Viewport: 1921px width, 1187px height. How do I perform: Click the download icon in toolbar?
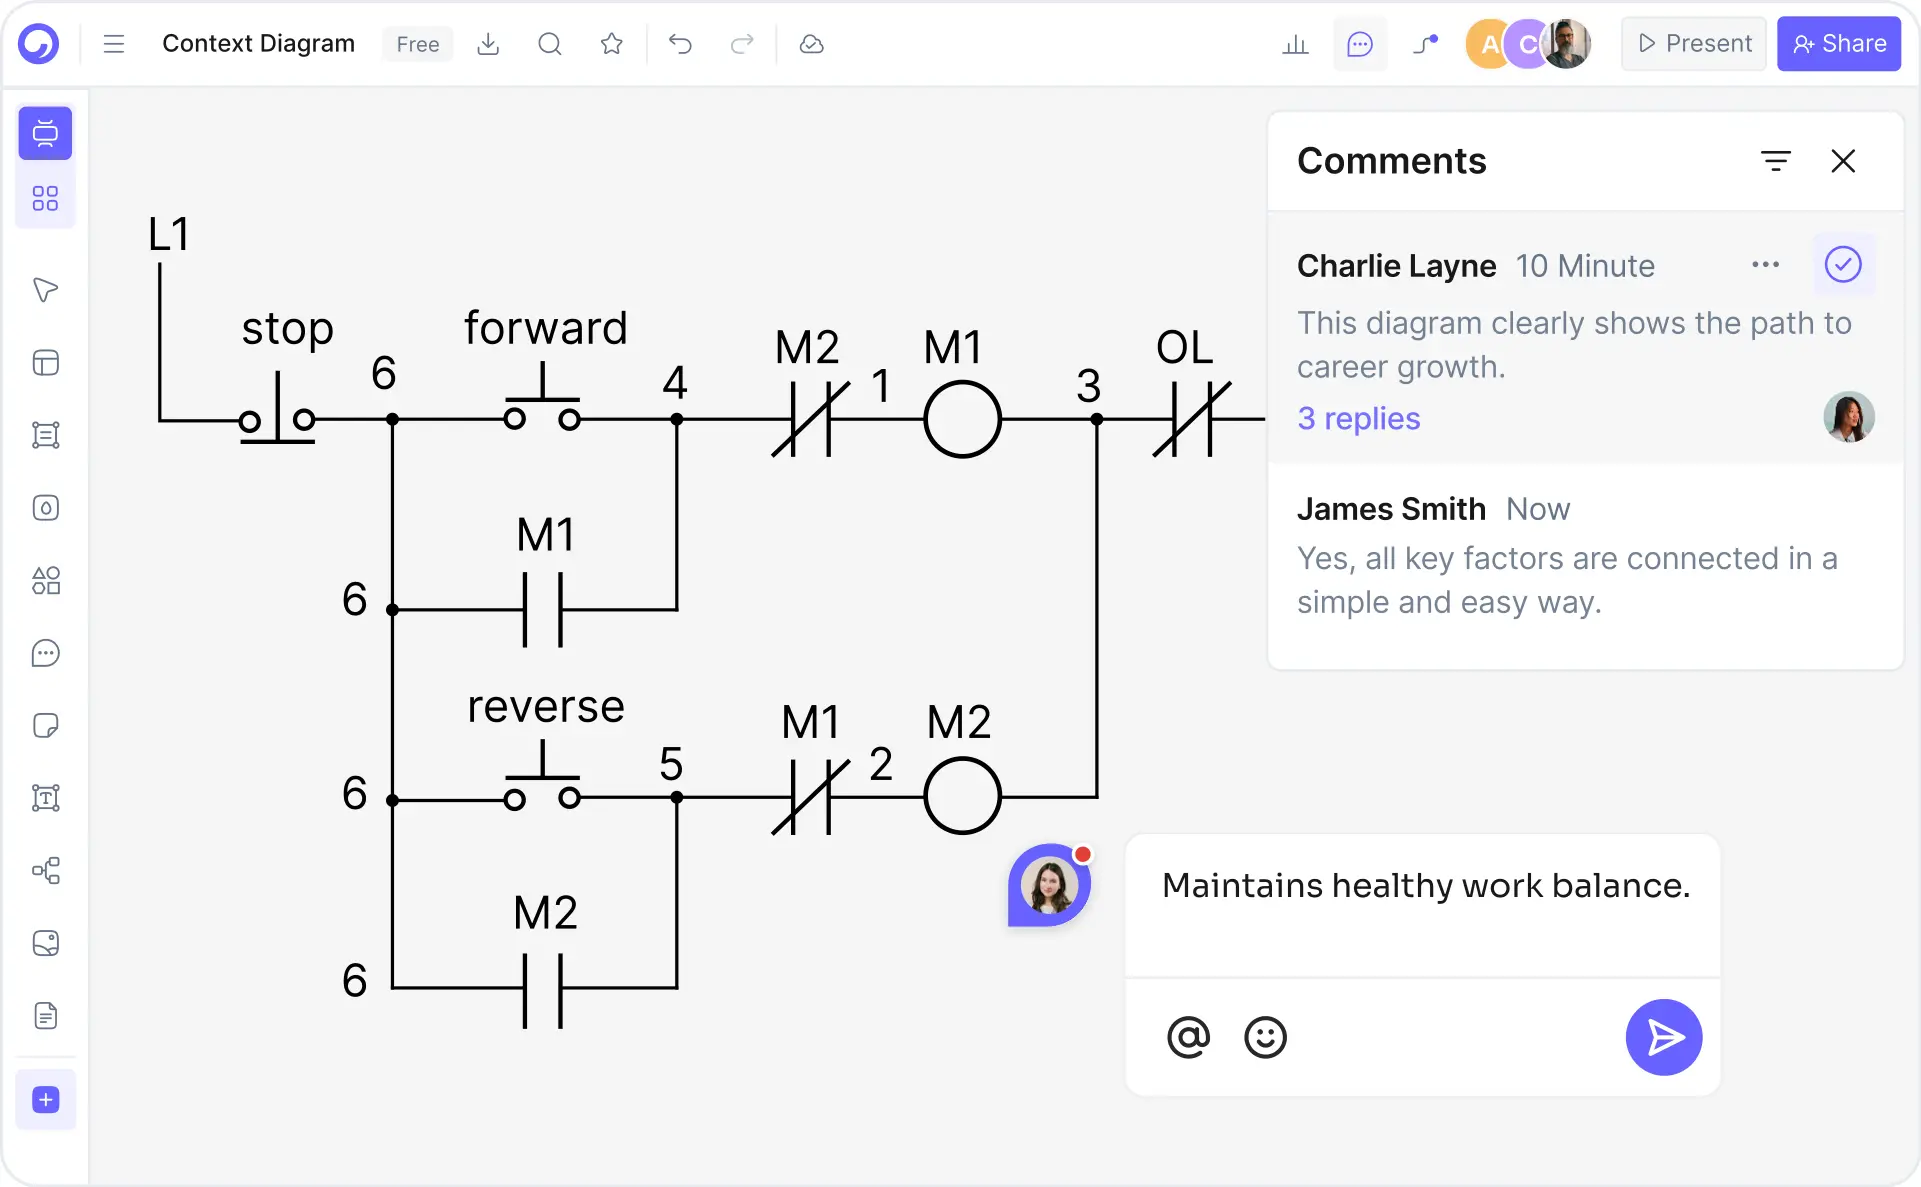488,44
